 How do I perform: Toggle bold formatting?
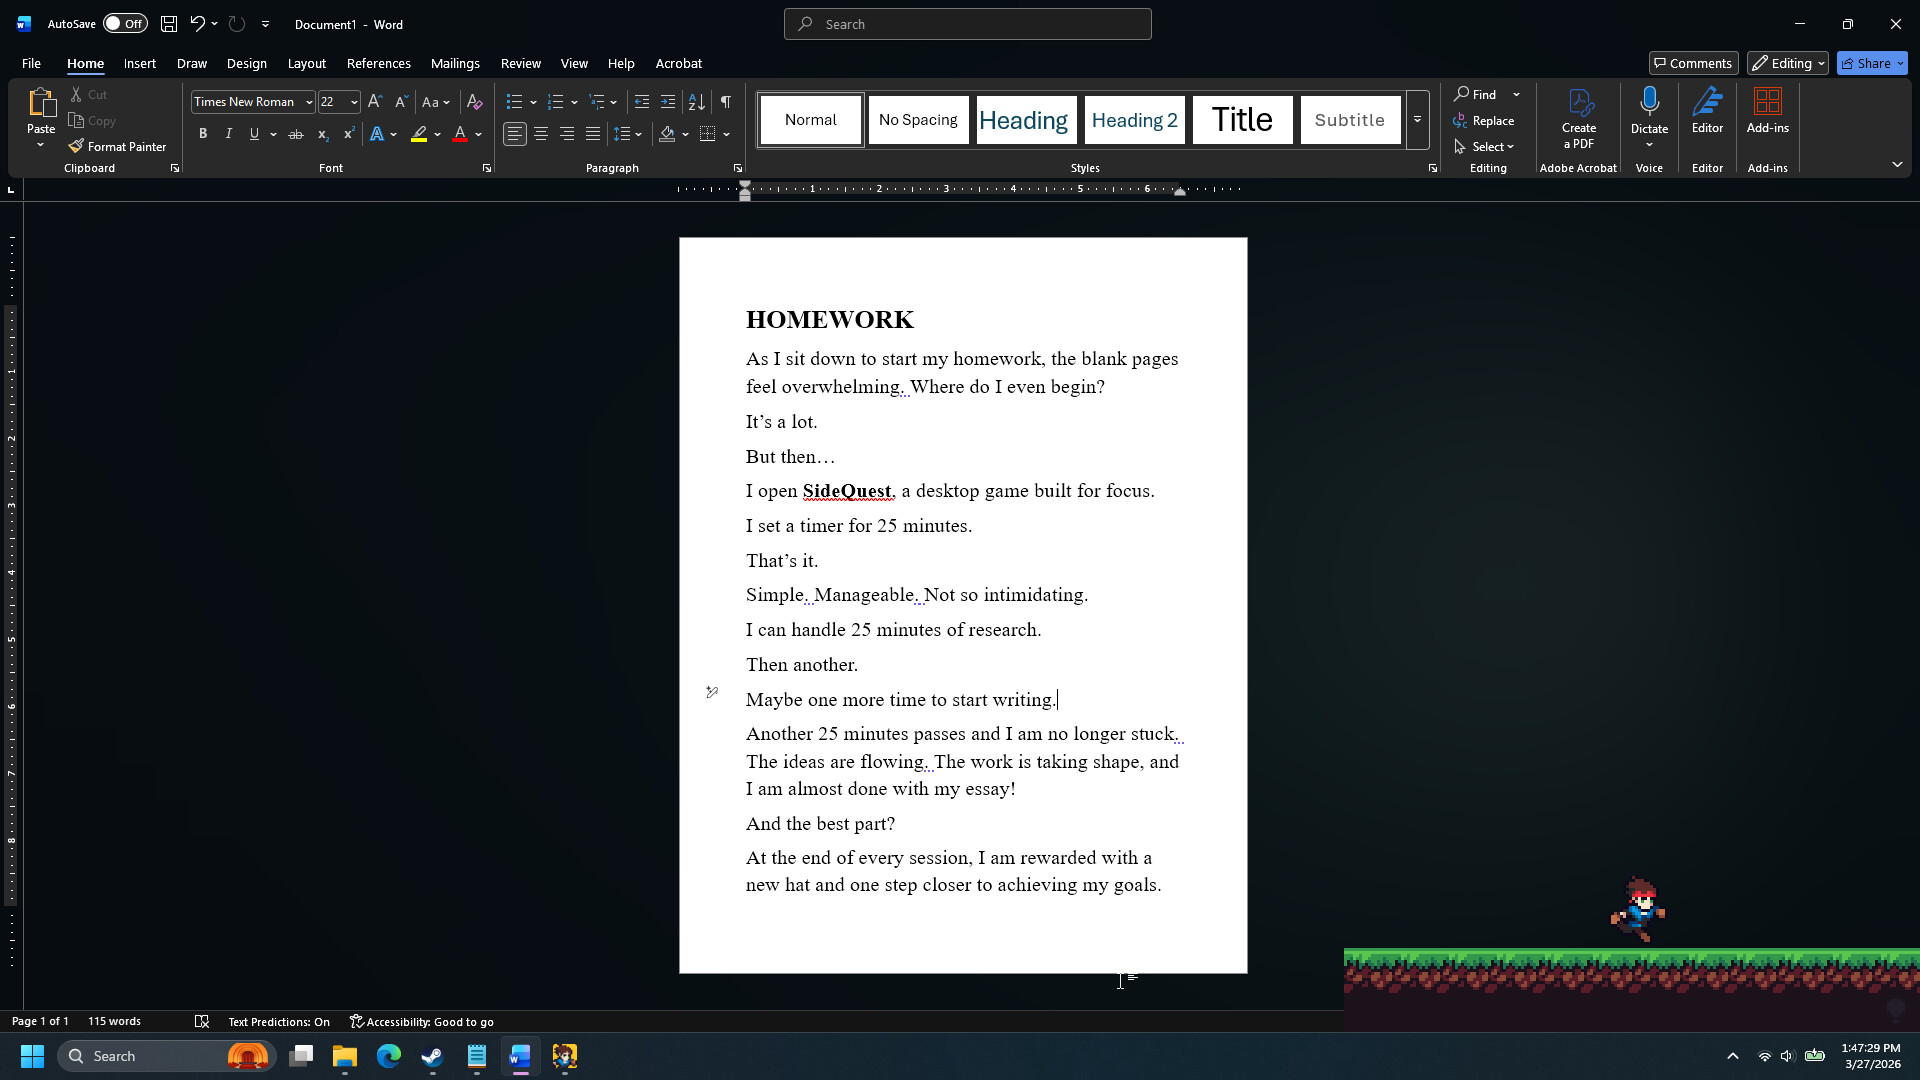203,133
